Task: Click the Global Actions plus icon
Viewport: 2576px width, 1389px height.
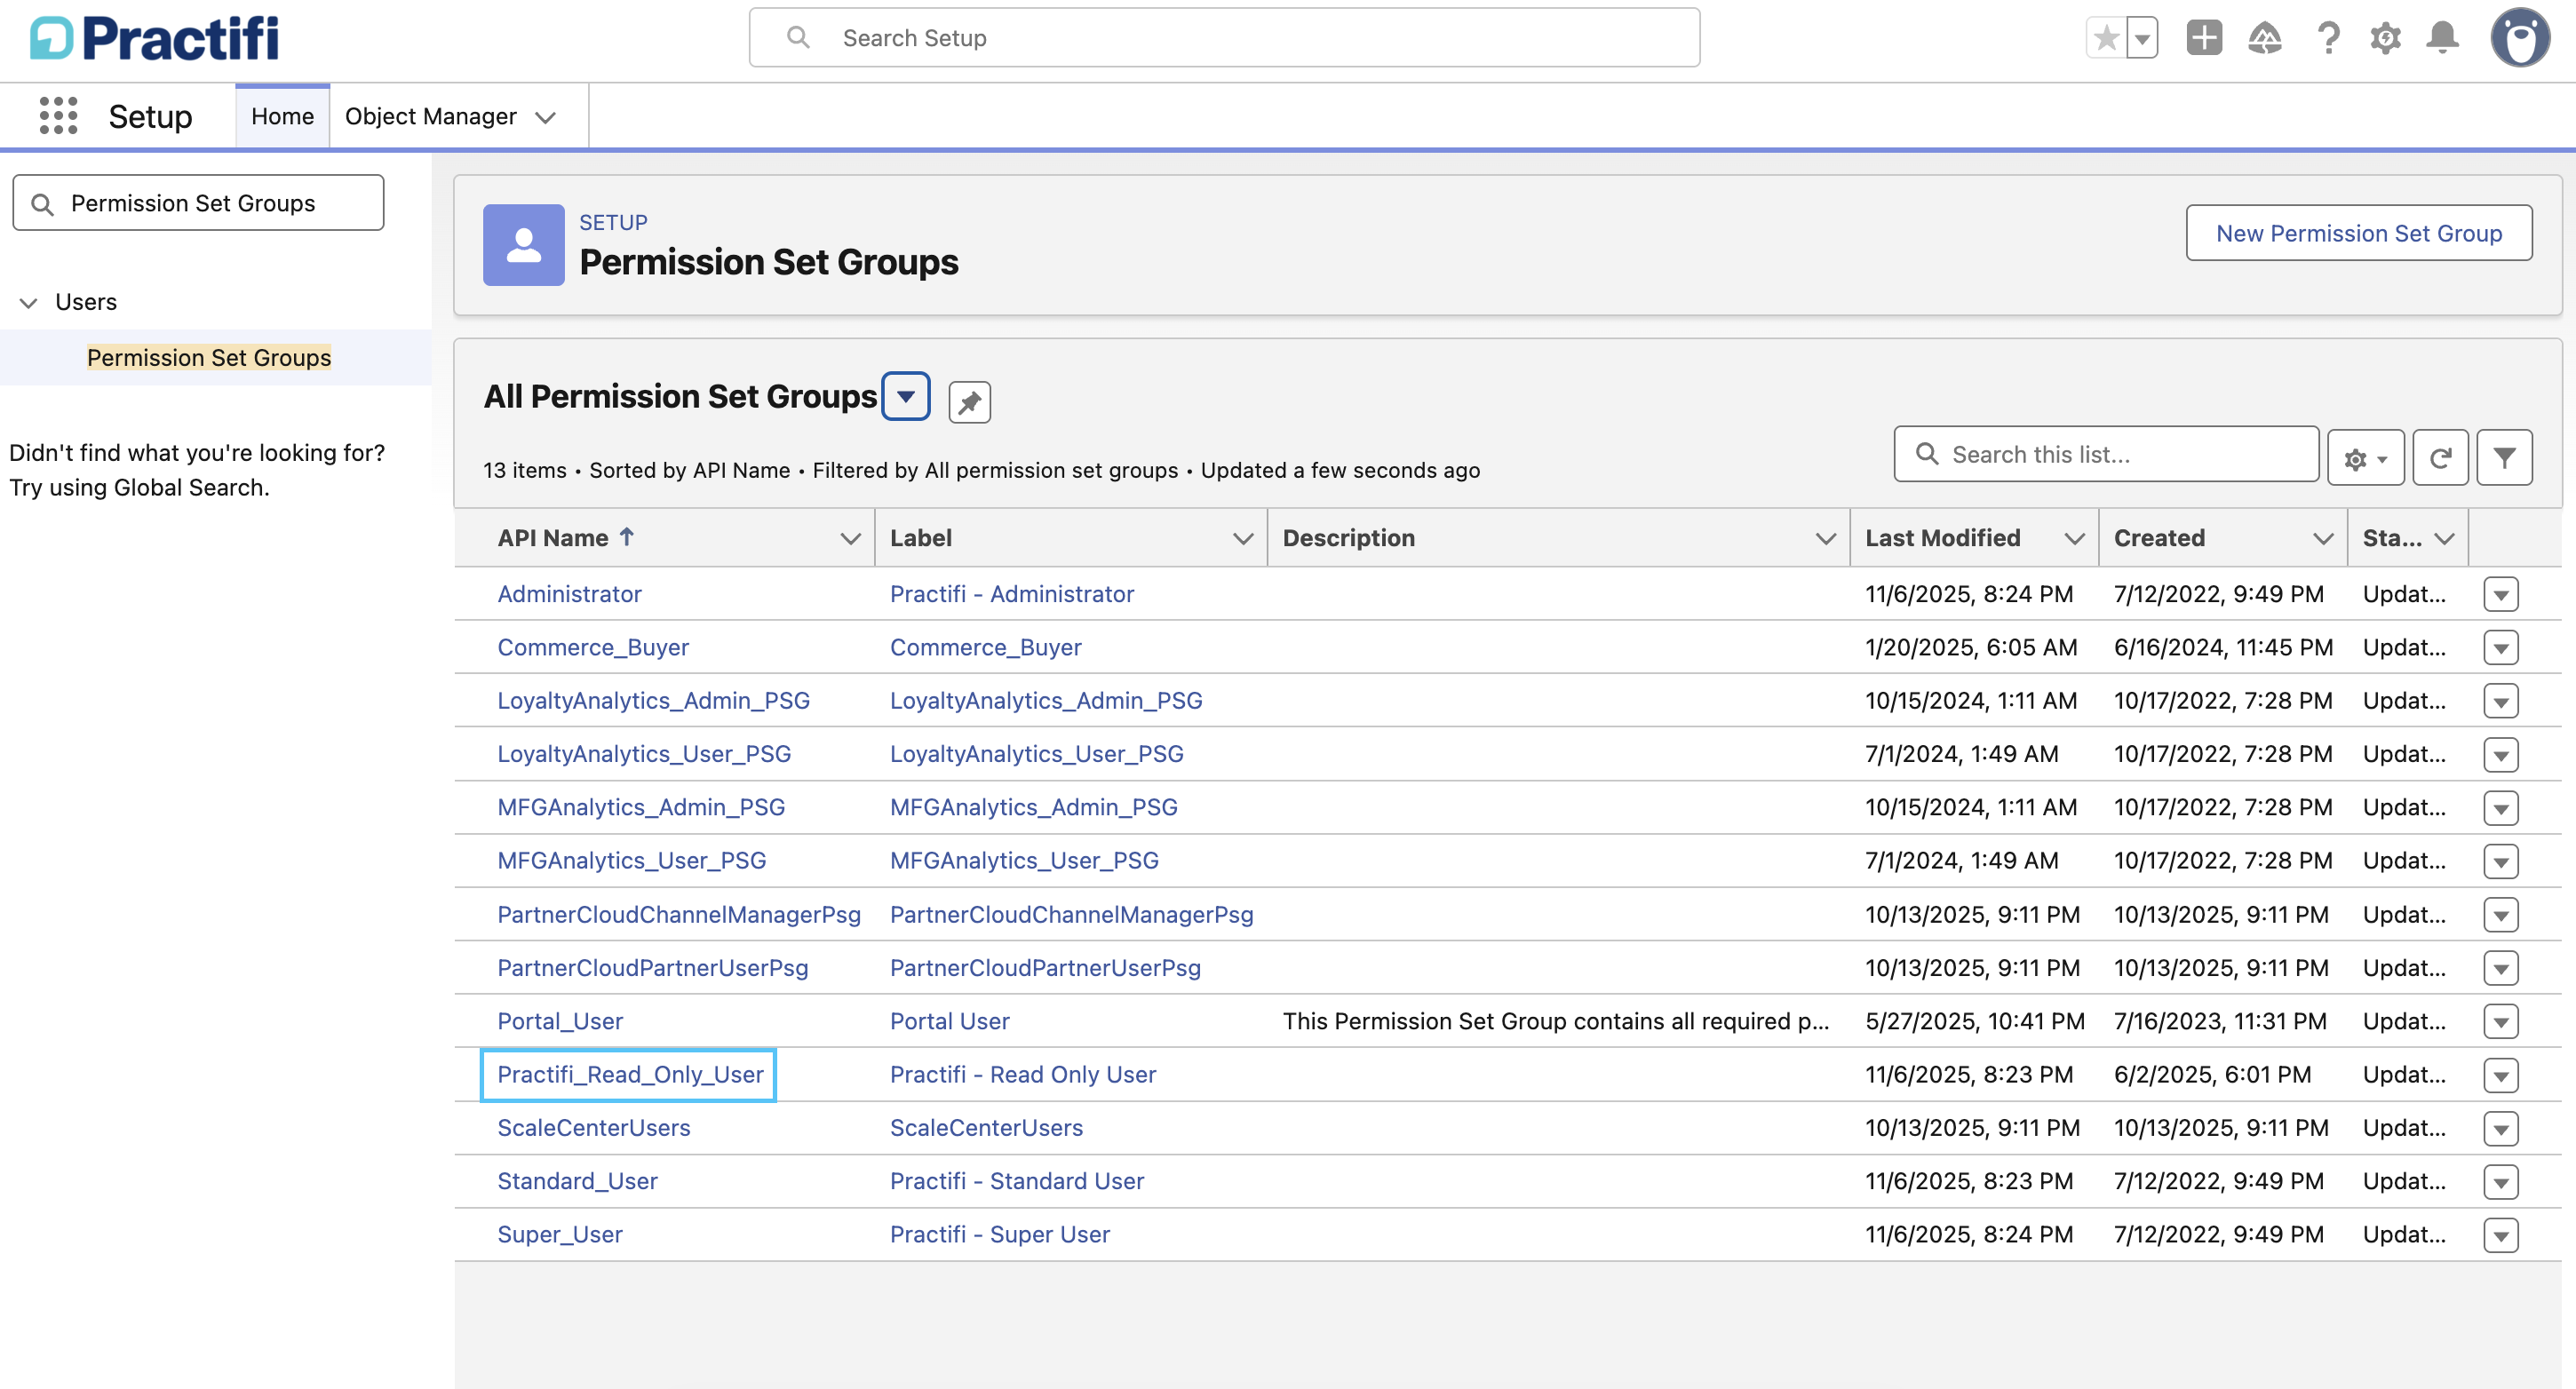Action: (2204, 38)
